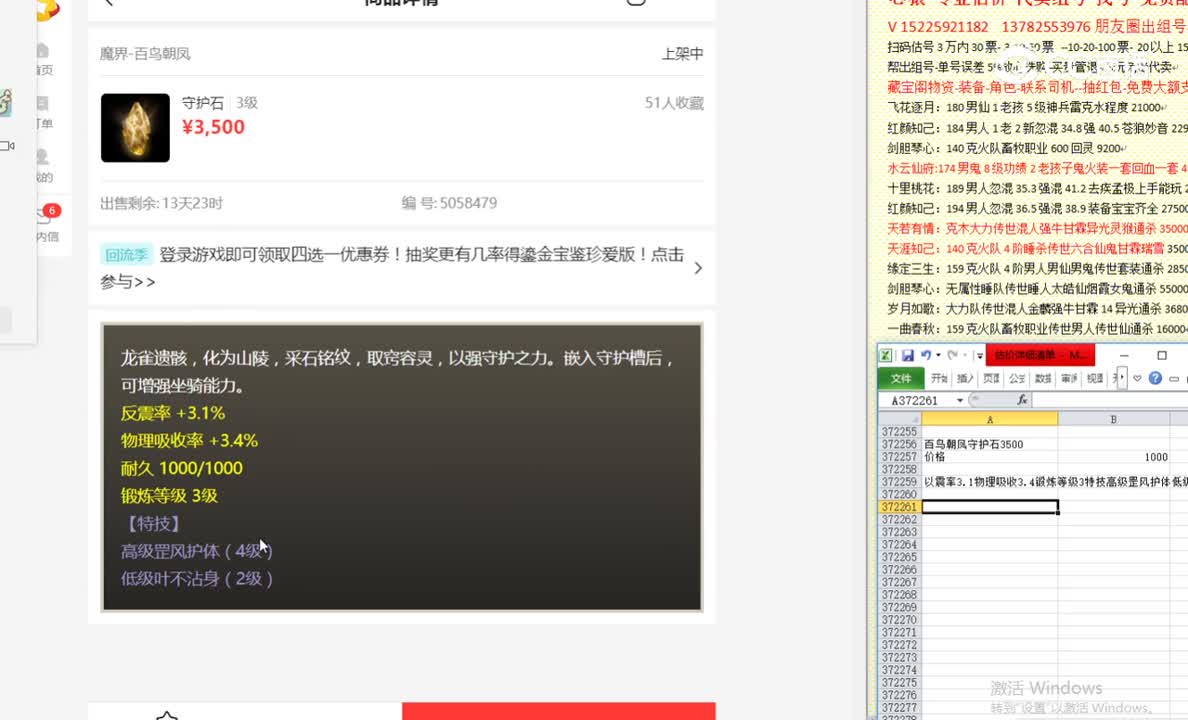
Task: Click into the Excel formula bar
Action: click(x=1110, y=400)
